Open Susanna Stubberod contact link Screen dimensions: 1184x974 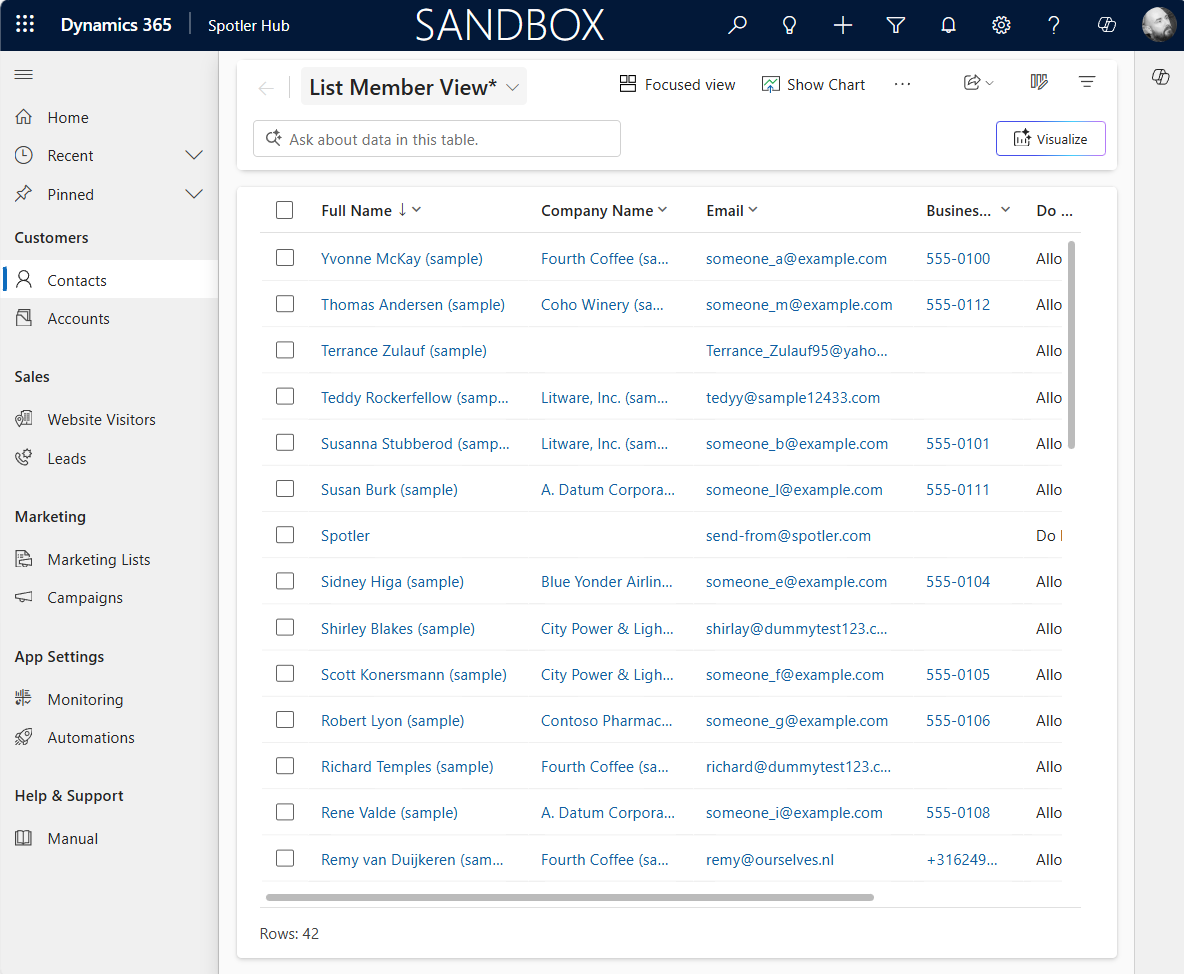coord(415,444)
